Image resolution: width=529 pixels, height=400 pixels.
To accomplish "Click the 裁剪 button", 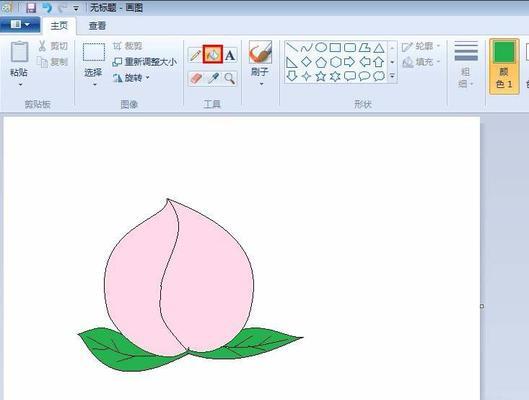I will point(128,46).
